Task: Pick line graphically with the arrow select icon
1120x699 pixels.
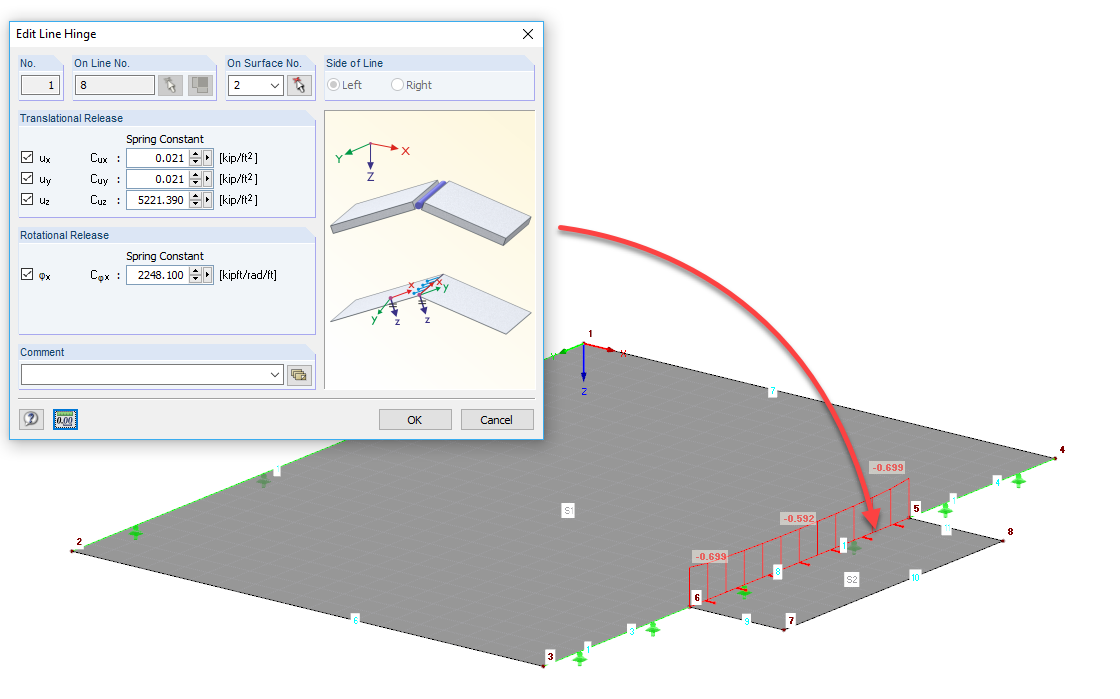Action: [x=170, y=85]
